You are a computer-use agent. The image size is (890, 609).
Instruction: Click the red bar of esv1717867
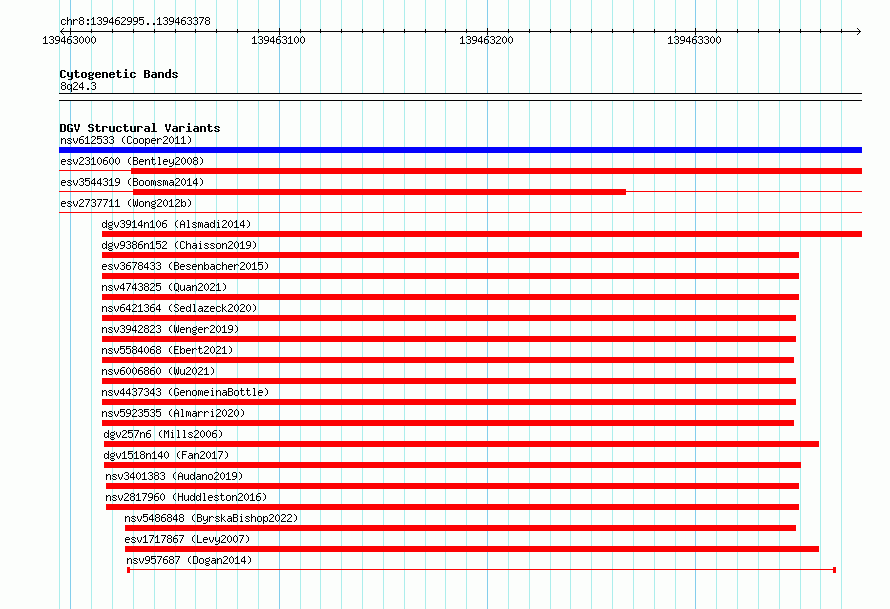(472, 549)
